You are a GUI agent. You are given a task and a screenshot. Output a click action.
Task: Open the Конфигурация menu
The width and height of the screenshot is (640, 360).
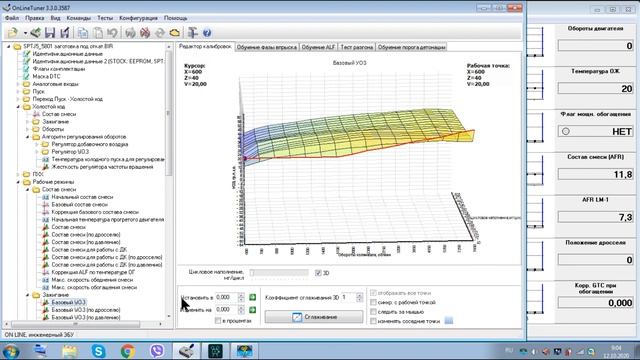click(138, 18)
